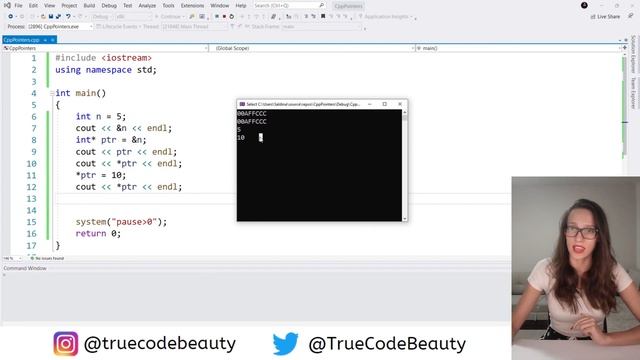Open the Extensions menu
This screenshot has width=640, height=360.
[x=192, y=6]
